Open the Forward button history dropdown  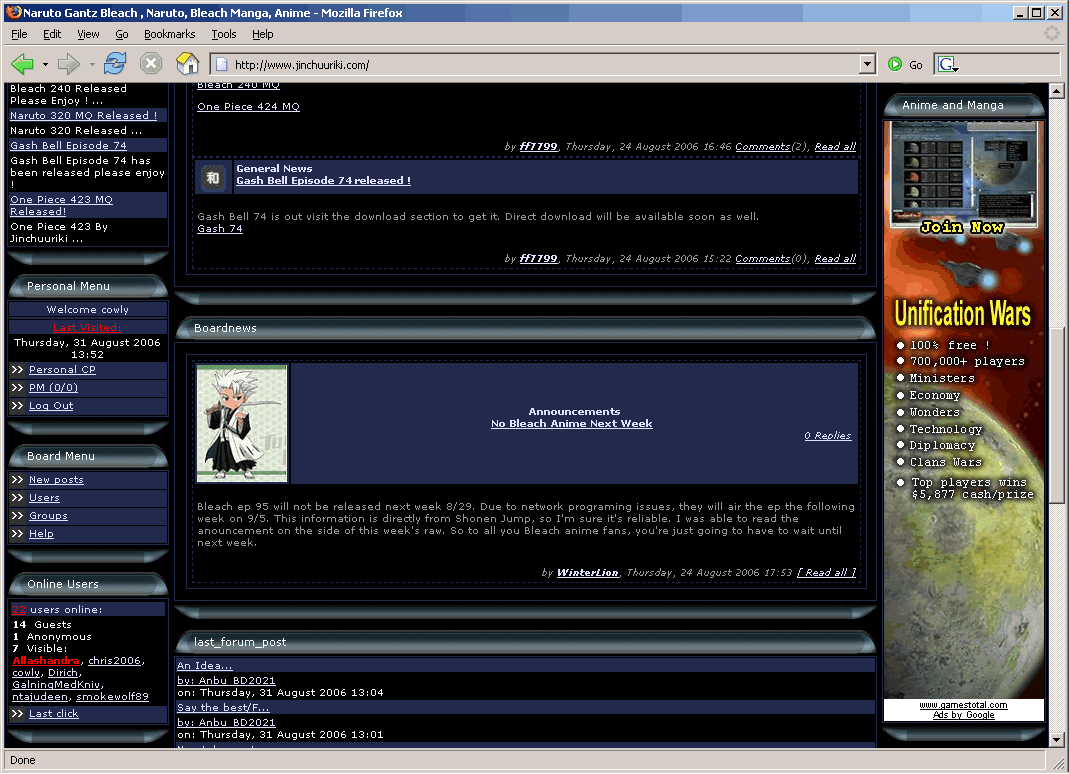92,65
